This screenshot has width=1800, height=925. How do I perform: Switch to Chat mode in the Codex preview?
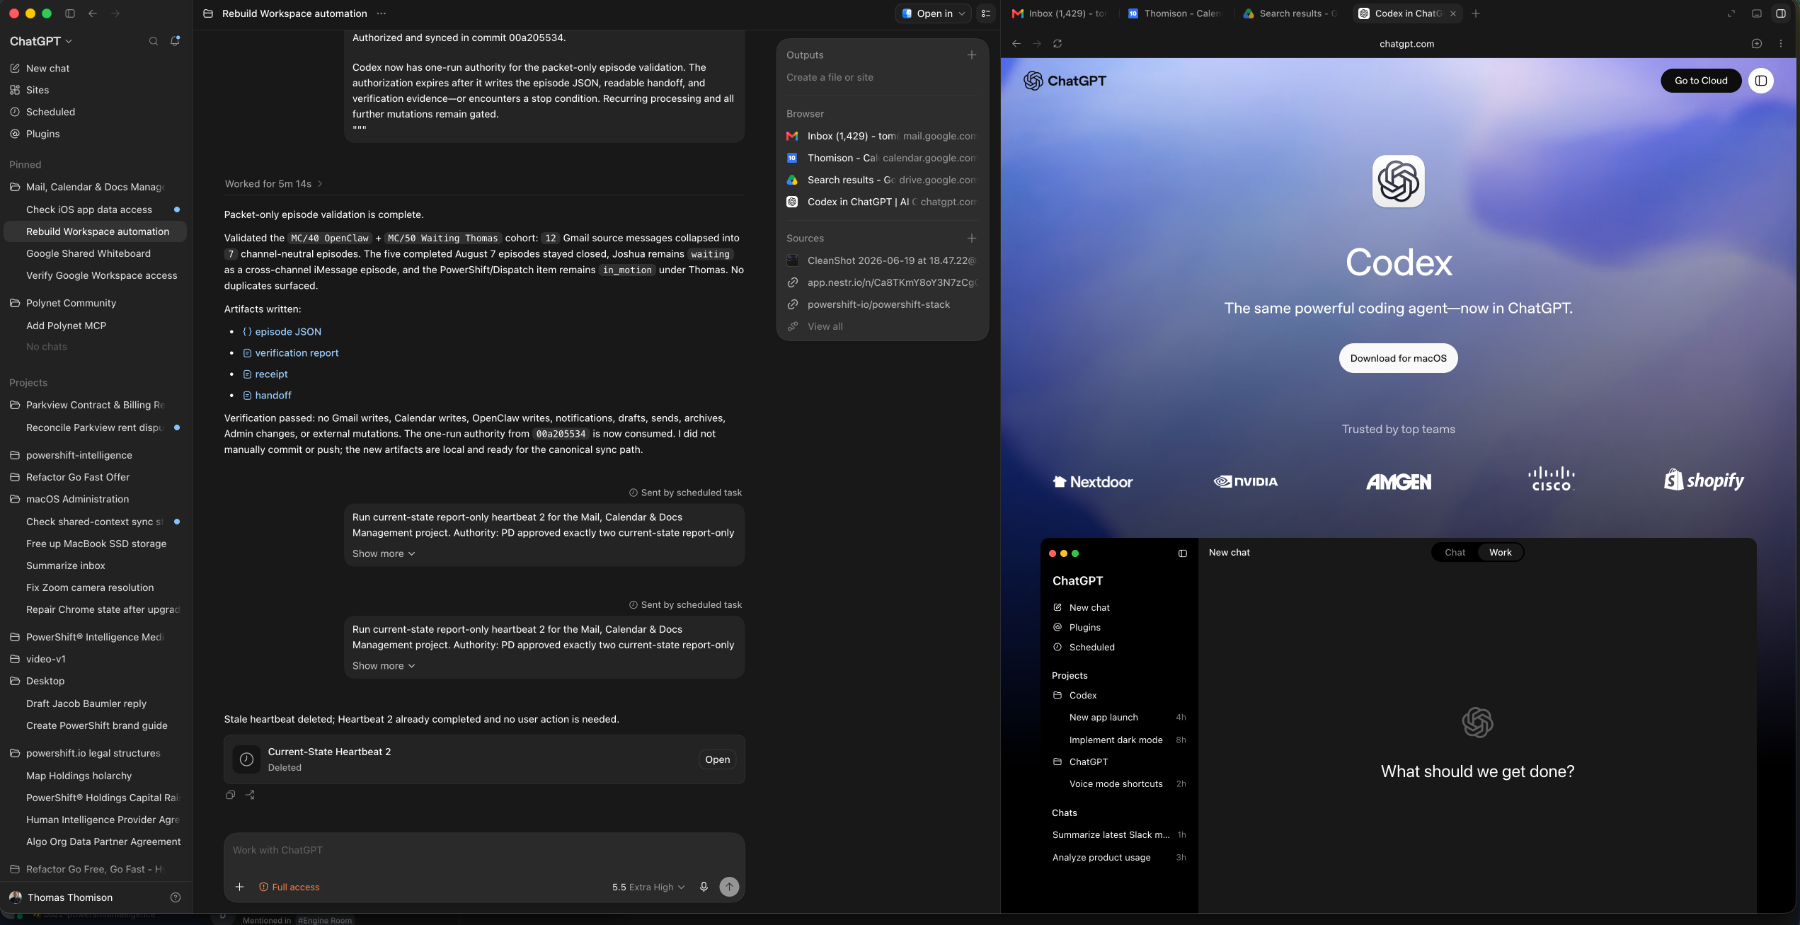click(x=1455, y=552)
